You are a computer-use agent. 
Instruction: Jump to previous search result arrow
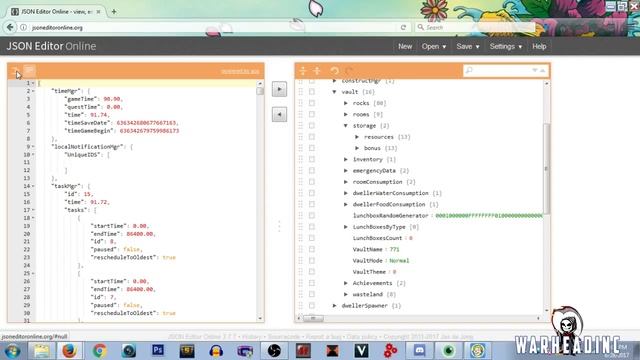(x=542, y=71)
